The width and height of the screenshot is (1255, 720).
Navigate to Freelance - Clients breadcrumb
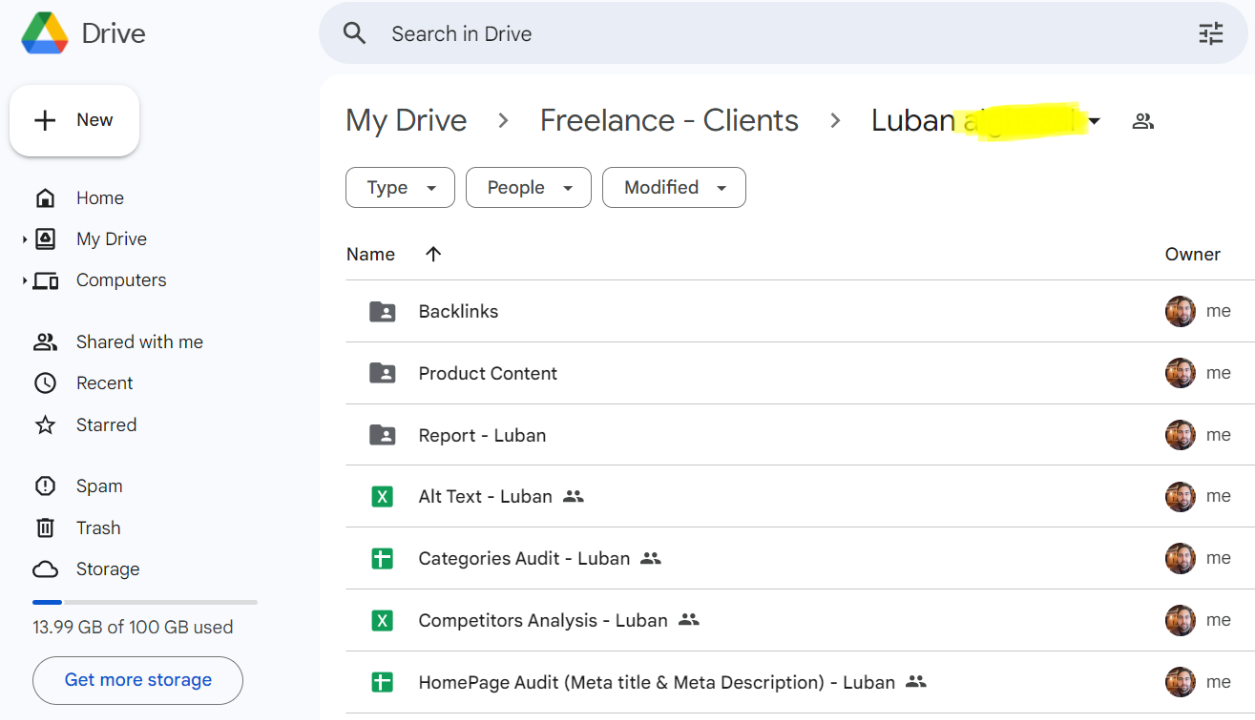669,121
